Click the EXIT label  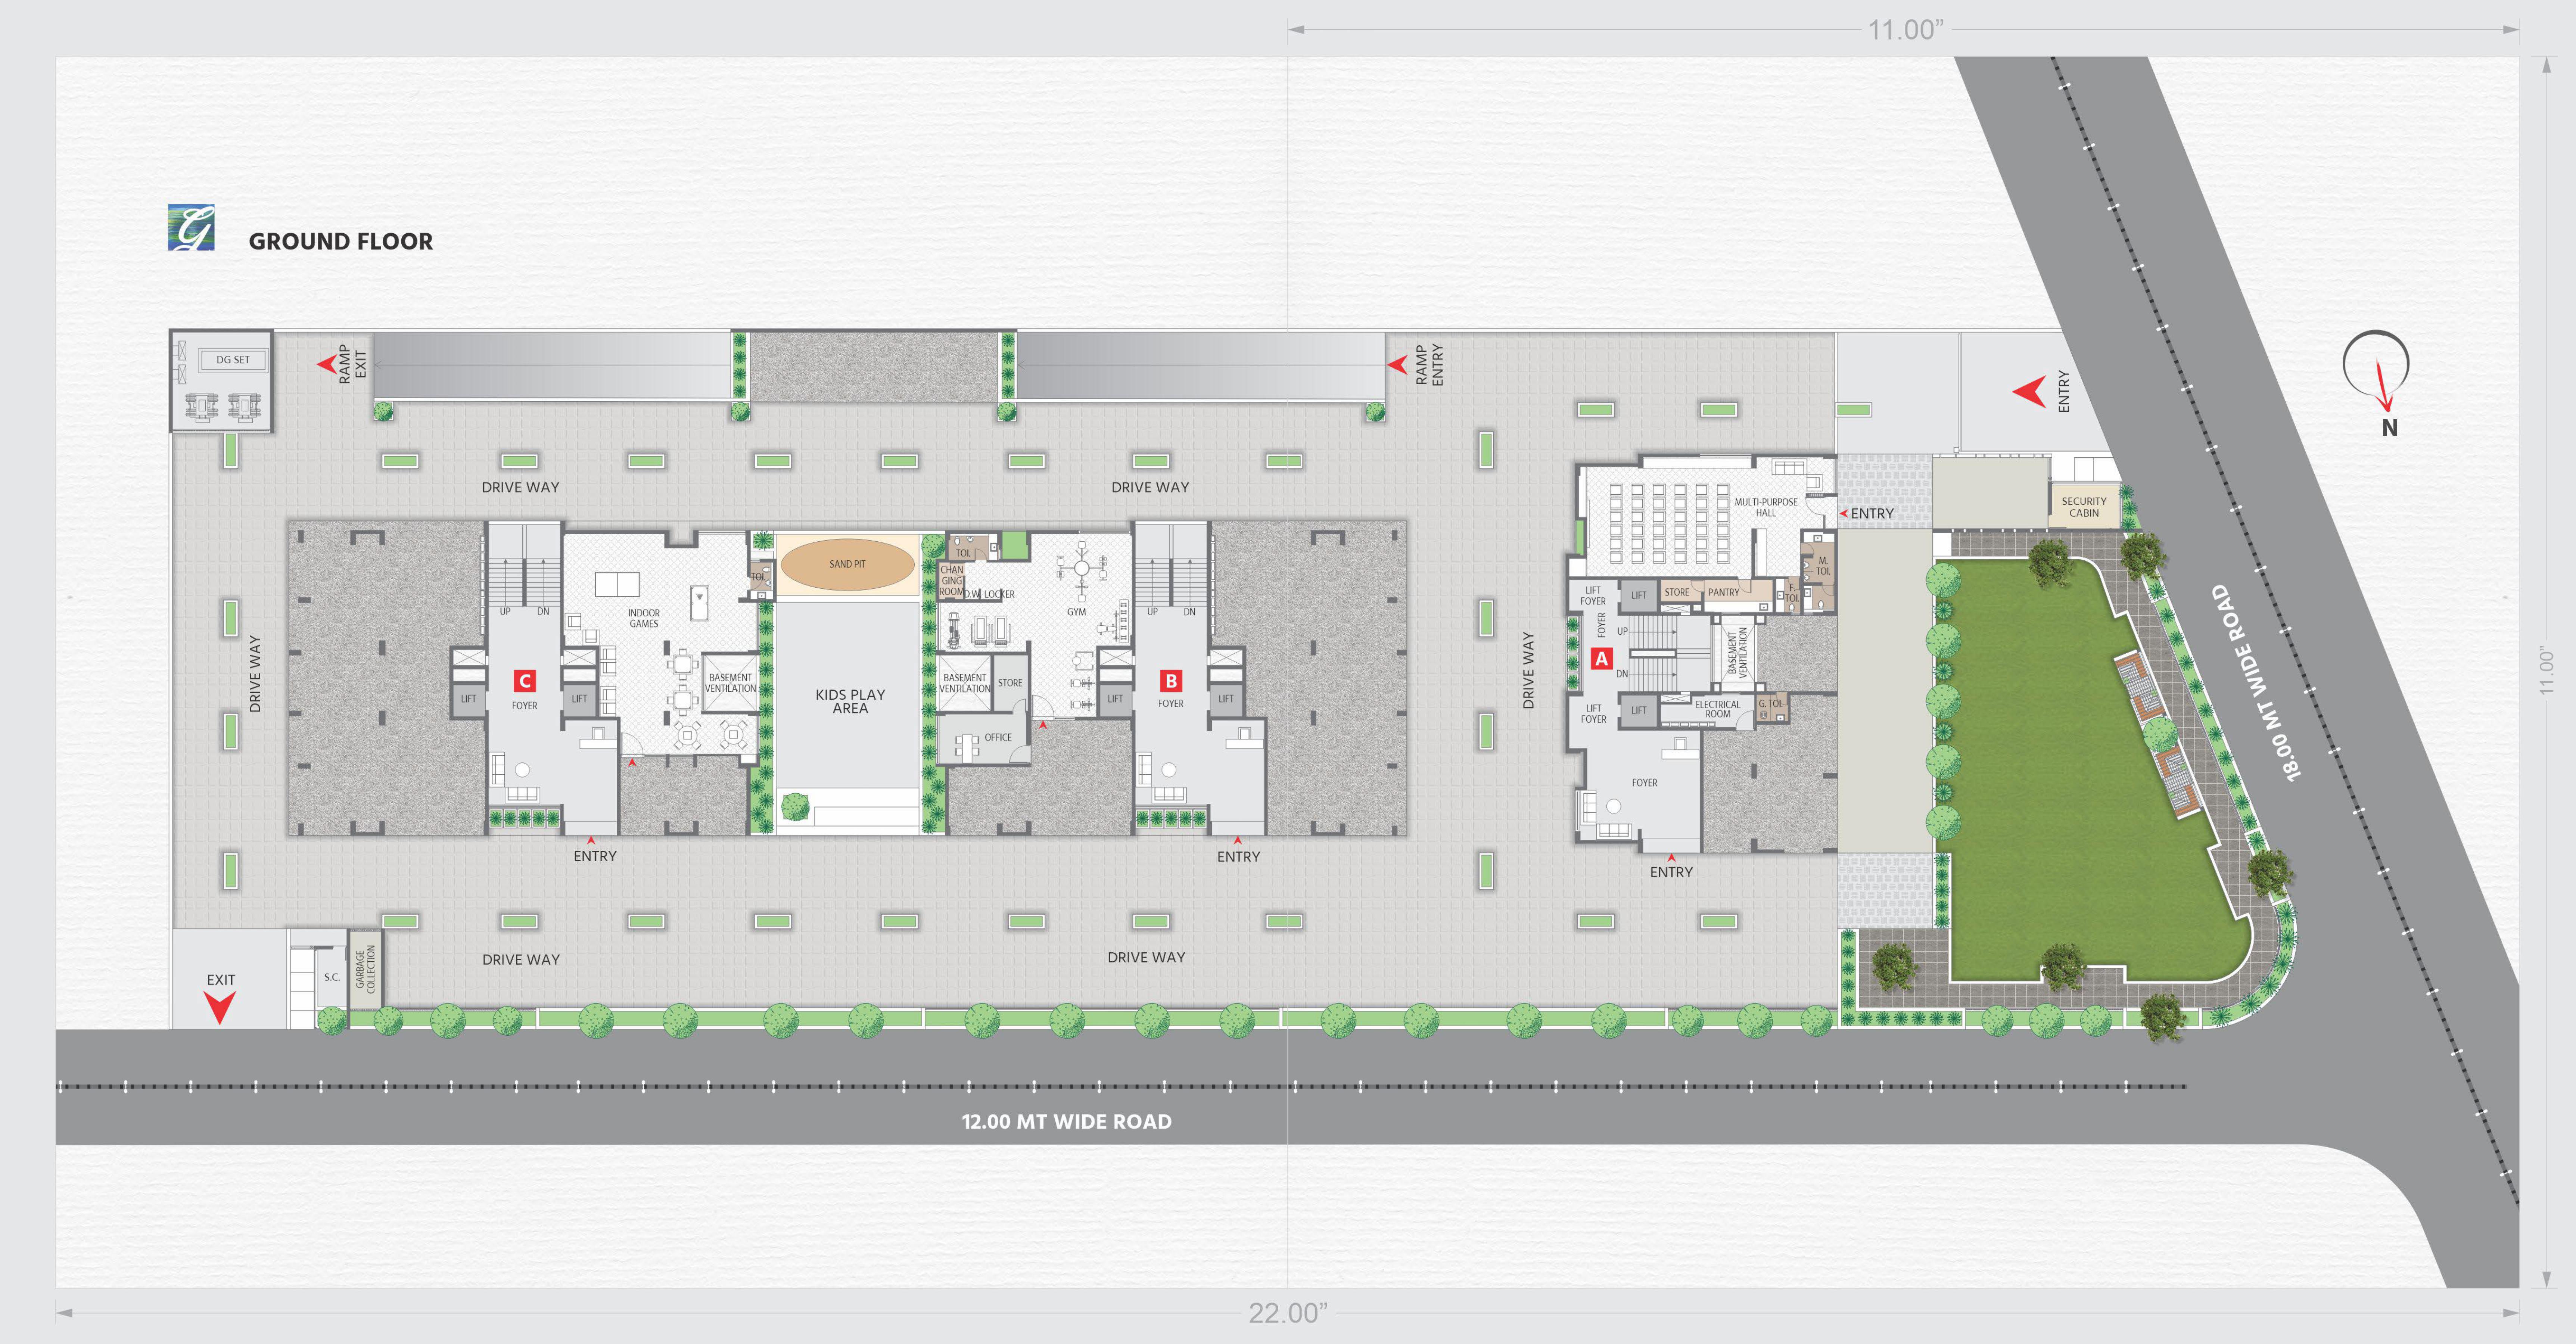click(221, 980)
